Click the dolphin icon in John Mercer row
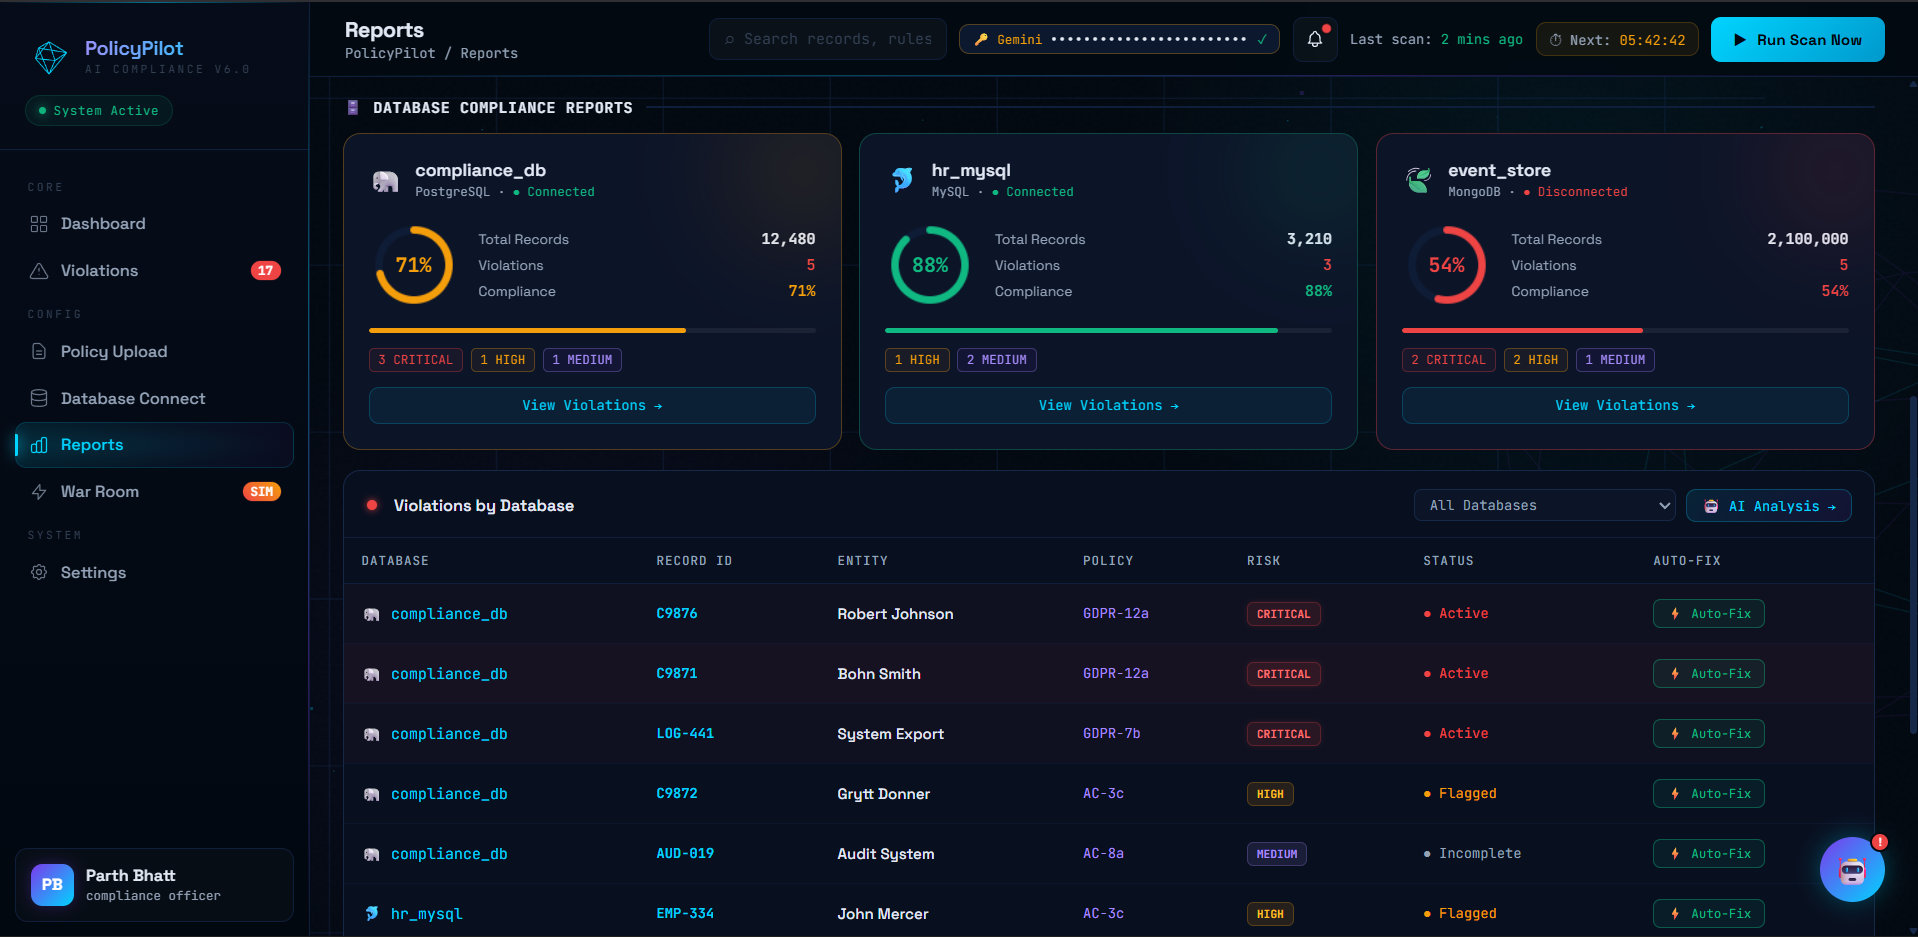Viewport: 1918px width, 937px height. (x=372, y=914)
